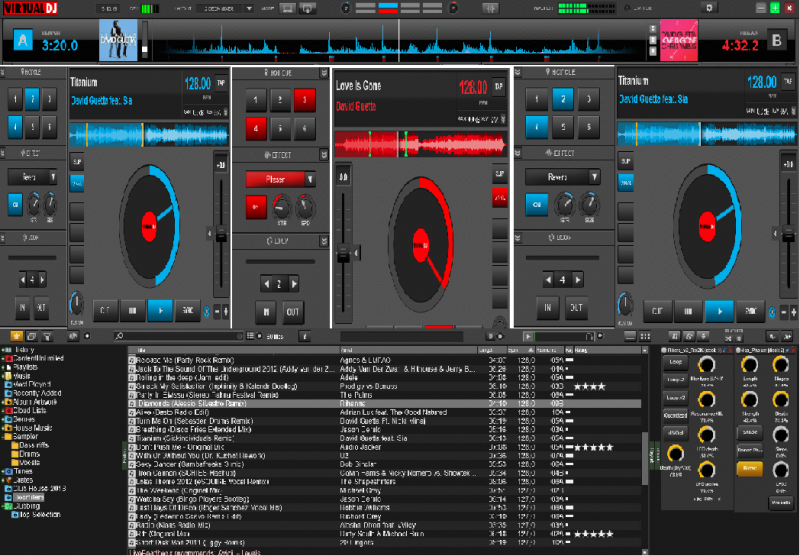Screen dimensions: 800x556
Task: Decrease right blue loop length from 4
Action: pos(548,280)
